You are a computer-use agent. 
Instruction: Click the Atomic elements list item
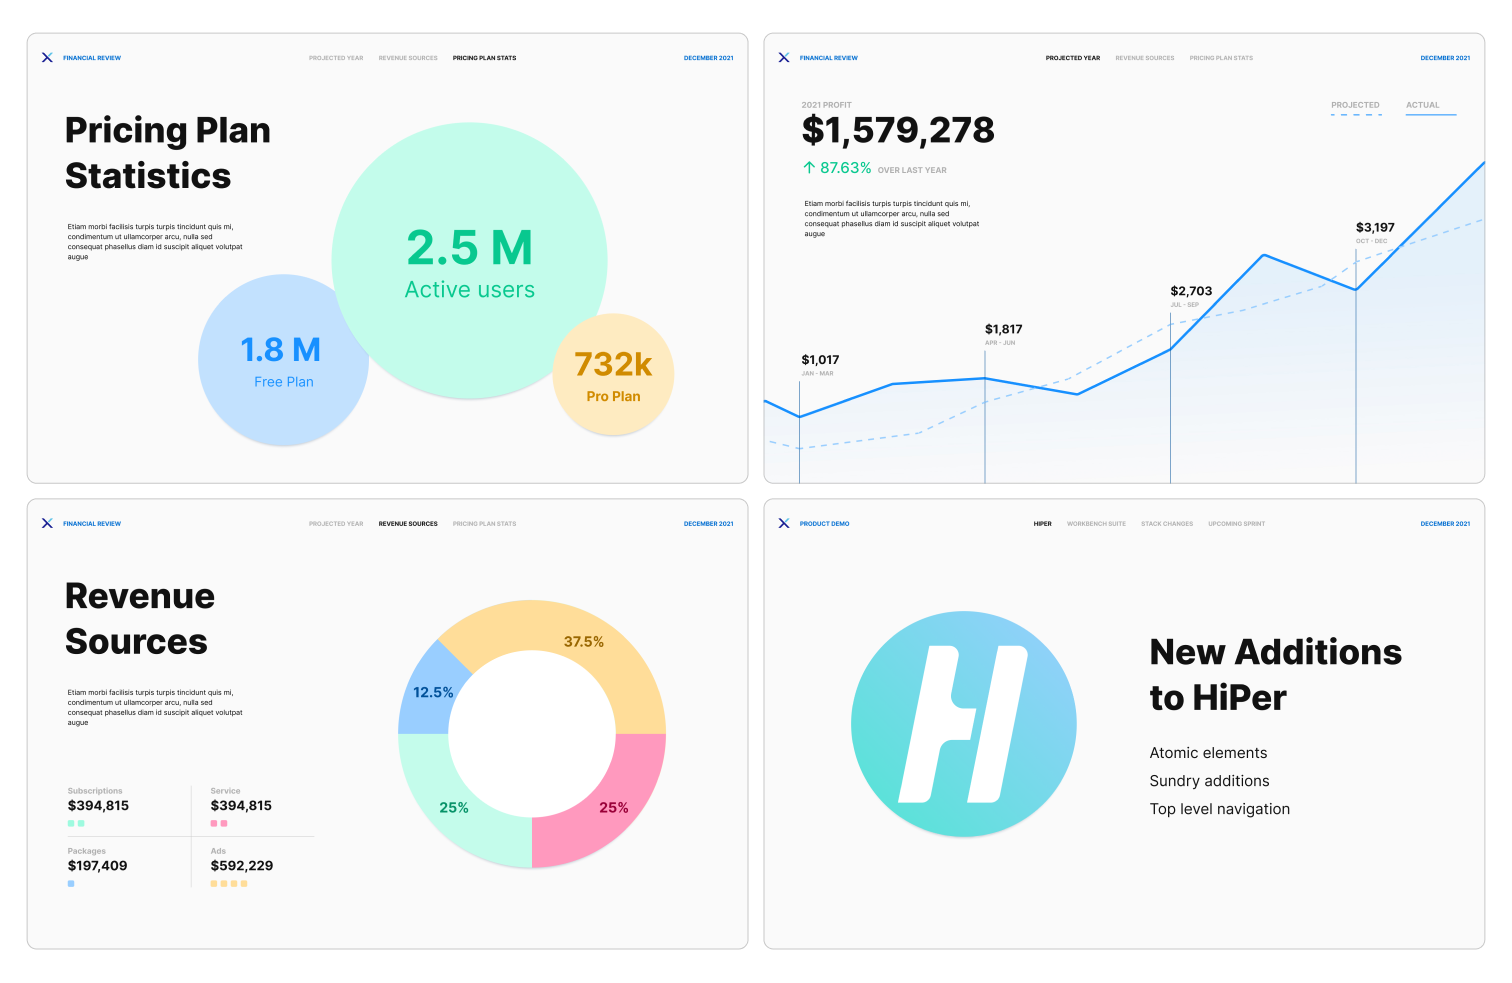click(x=1208, y=753)
